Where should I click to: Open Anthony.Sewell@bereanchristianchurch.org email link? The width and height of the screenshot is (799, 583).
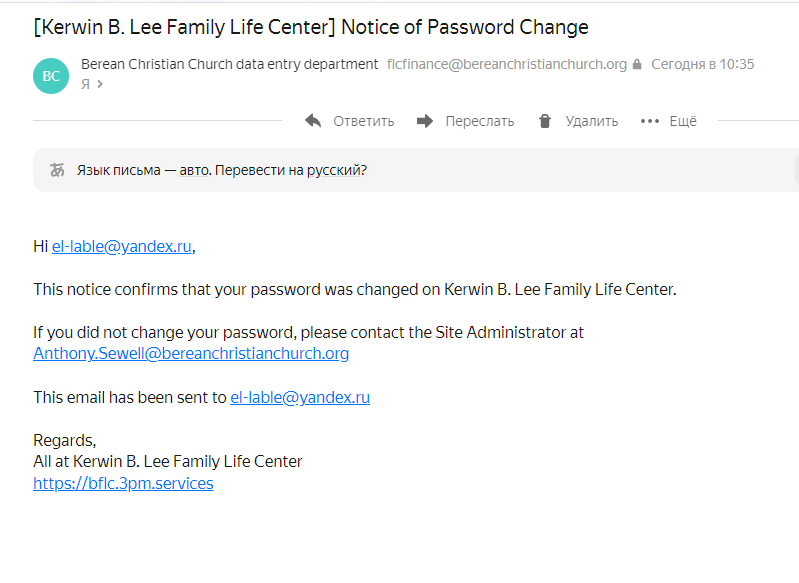[191, 353]
